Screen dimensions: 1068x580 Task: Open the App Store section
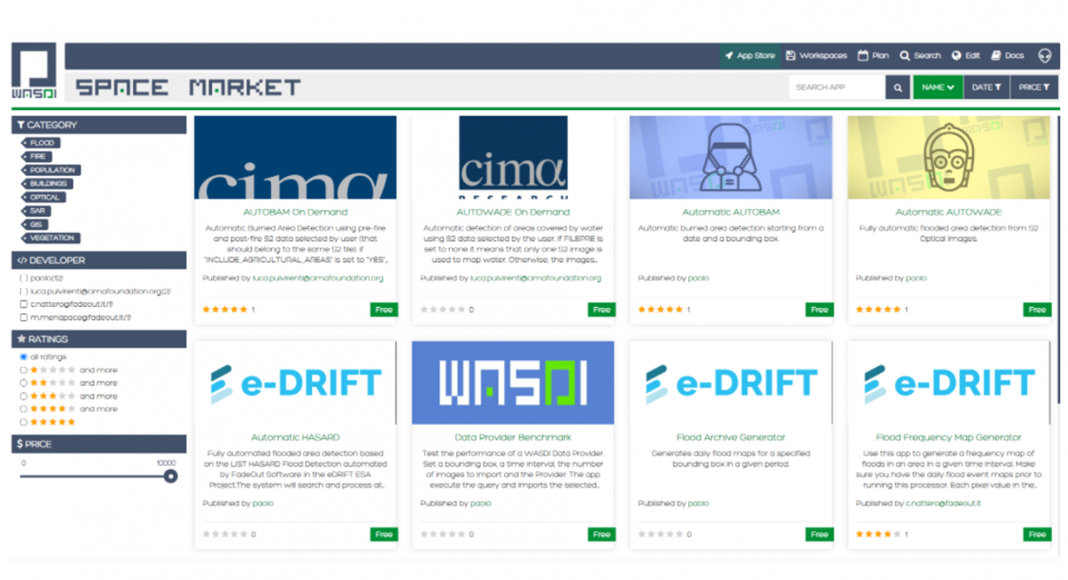click(x=750, y=56)
